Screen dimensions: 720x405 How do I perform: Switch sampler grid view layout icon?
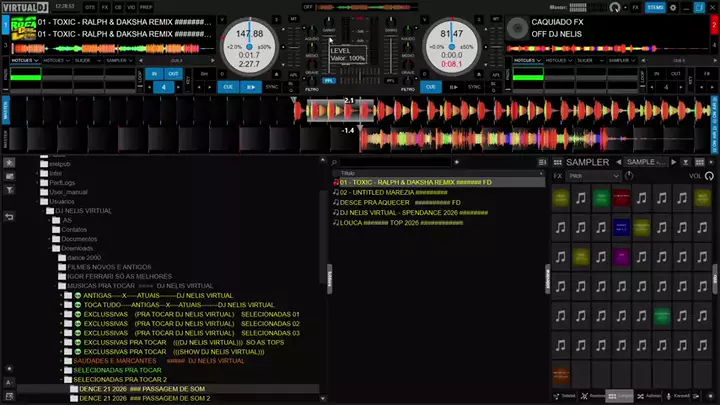(x=699, y=162)
